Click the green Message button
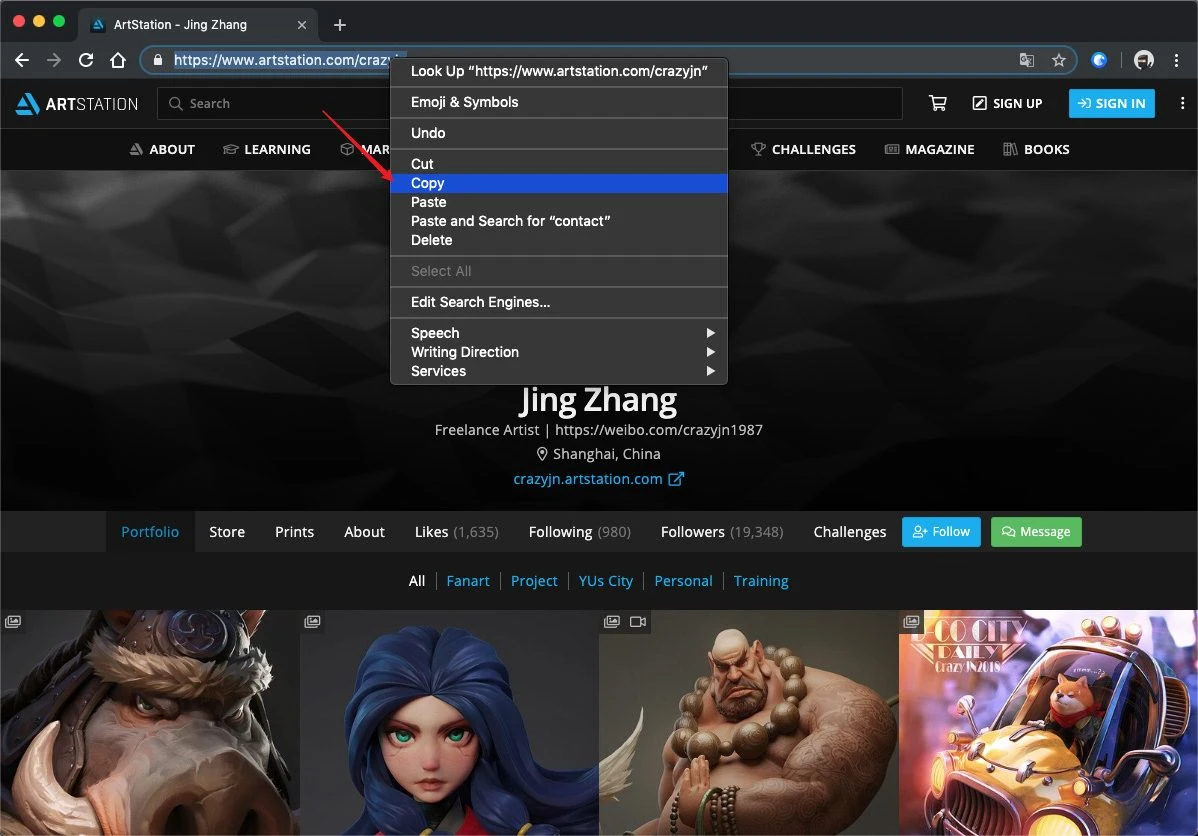Viewport: 1198px width, 836px height. (x=1035, y=532)
